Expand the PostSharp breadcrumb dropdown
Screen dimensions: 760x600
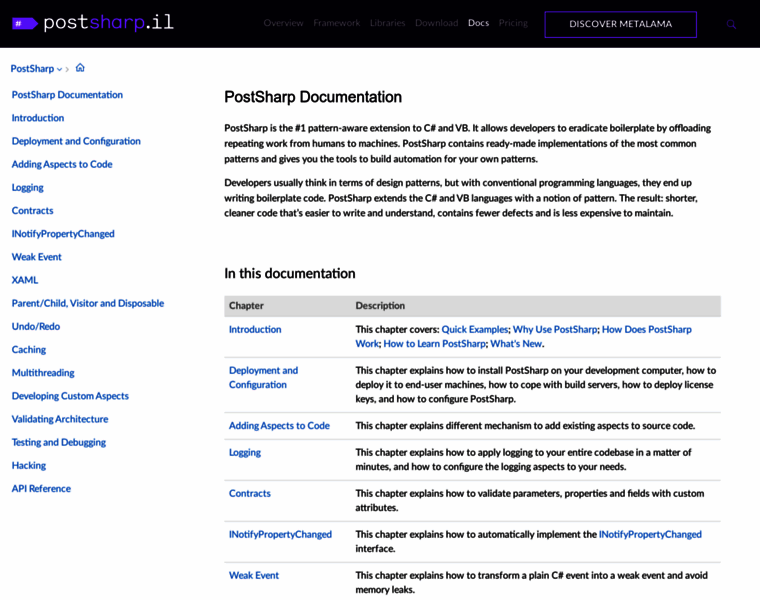pos(60,69)
